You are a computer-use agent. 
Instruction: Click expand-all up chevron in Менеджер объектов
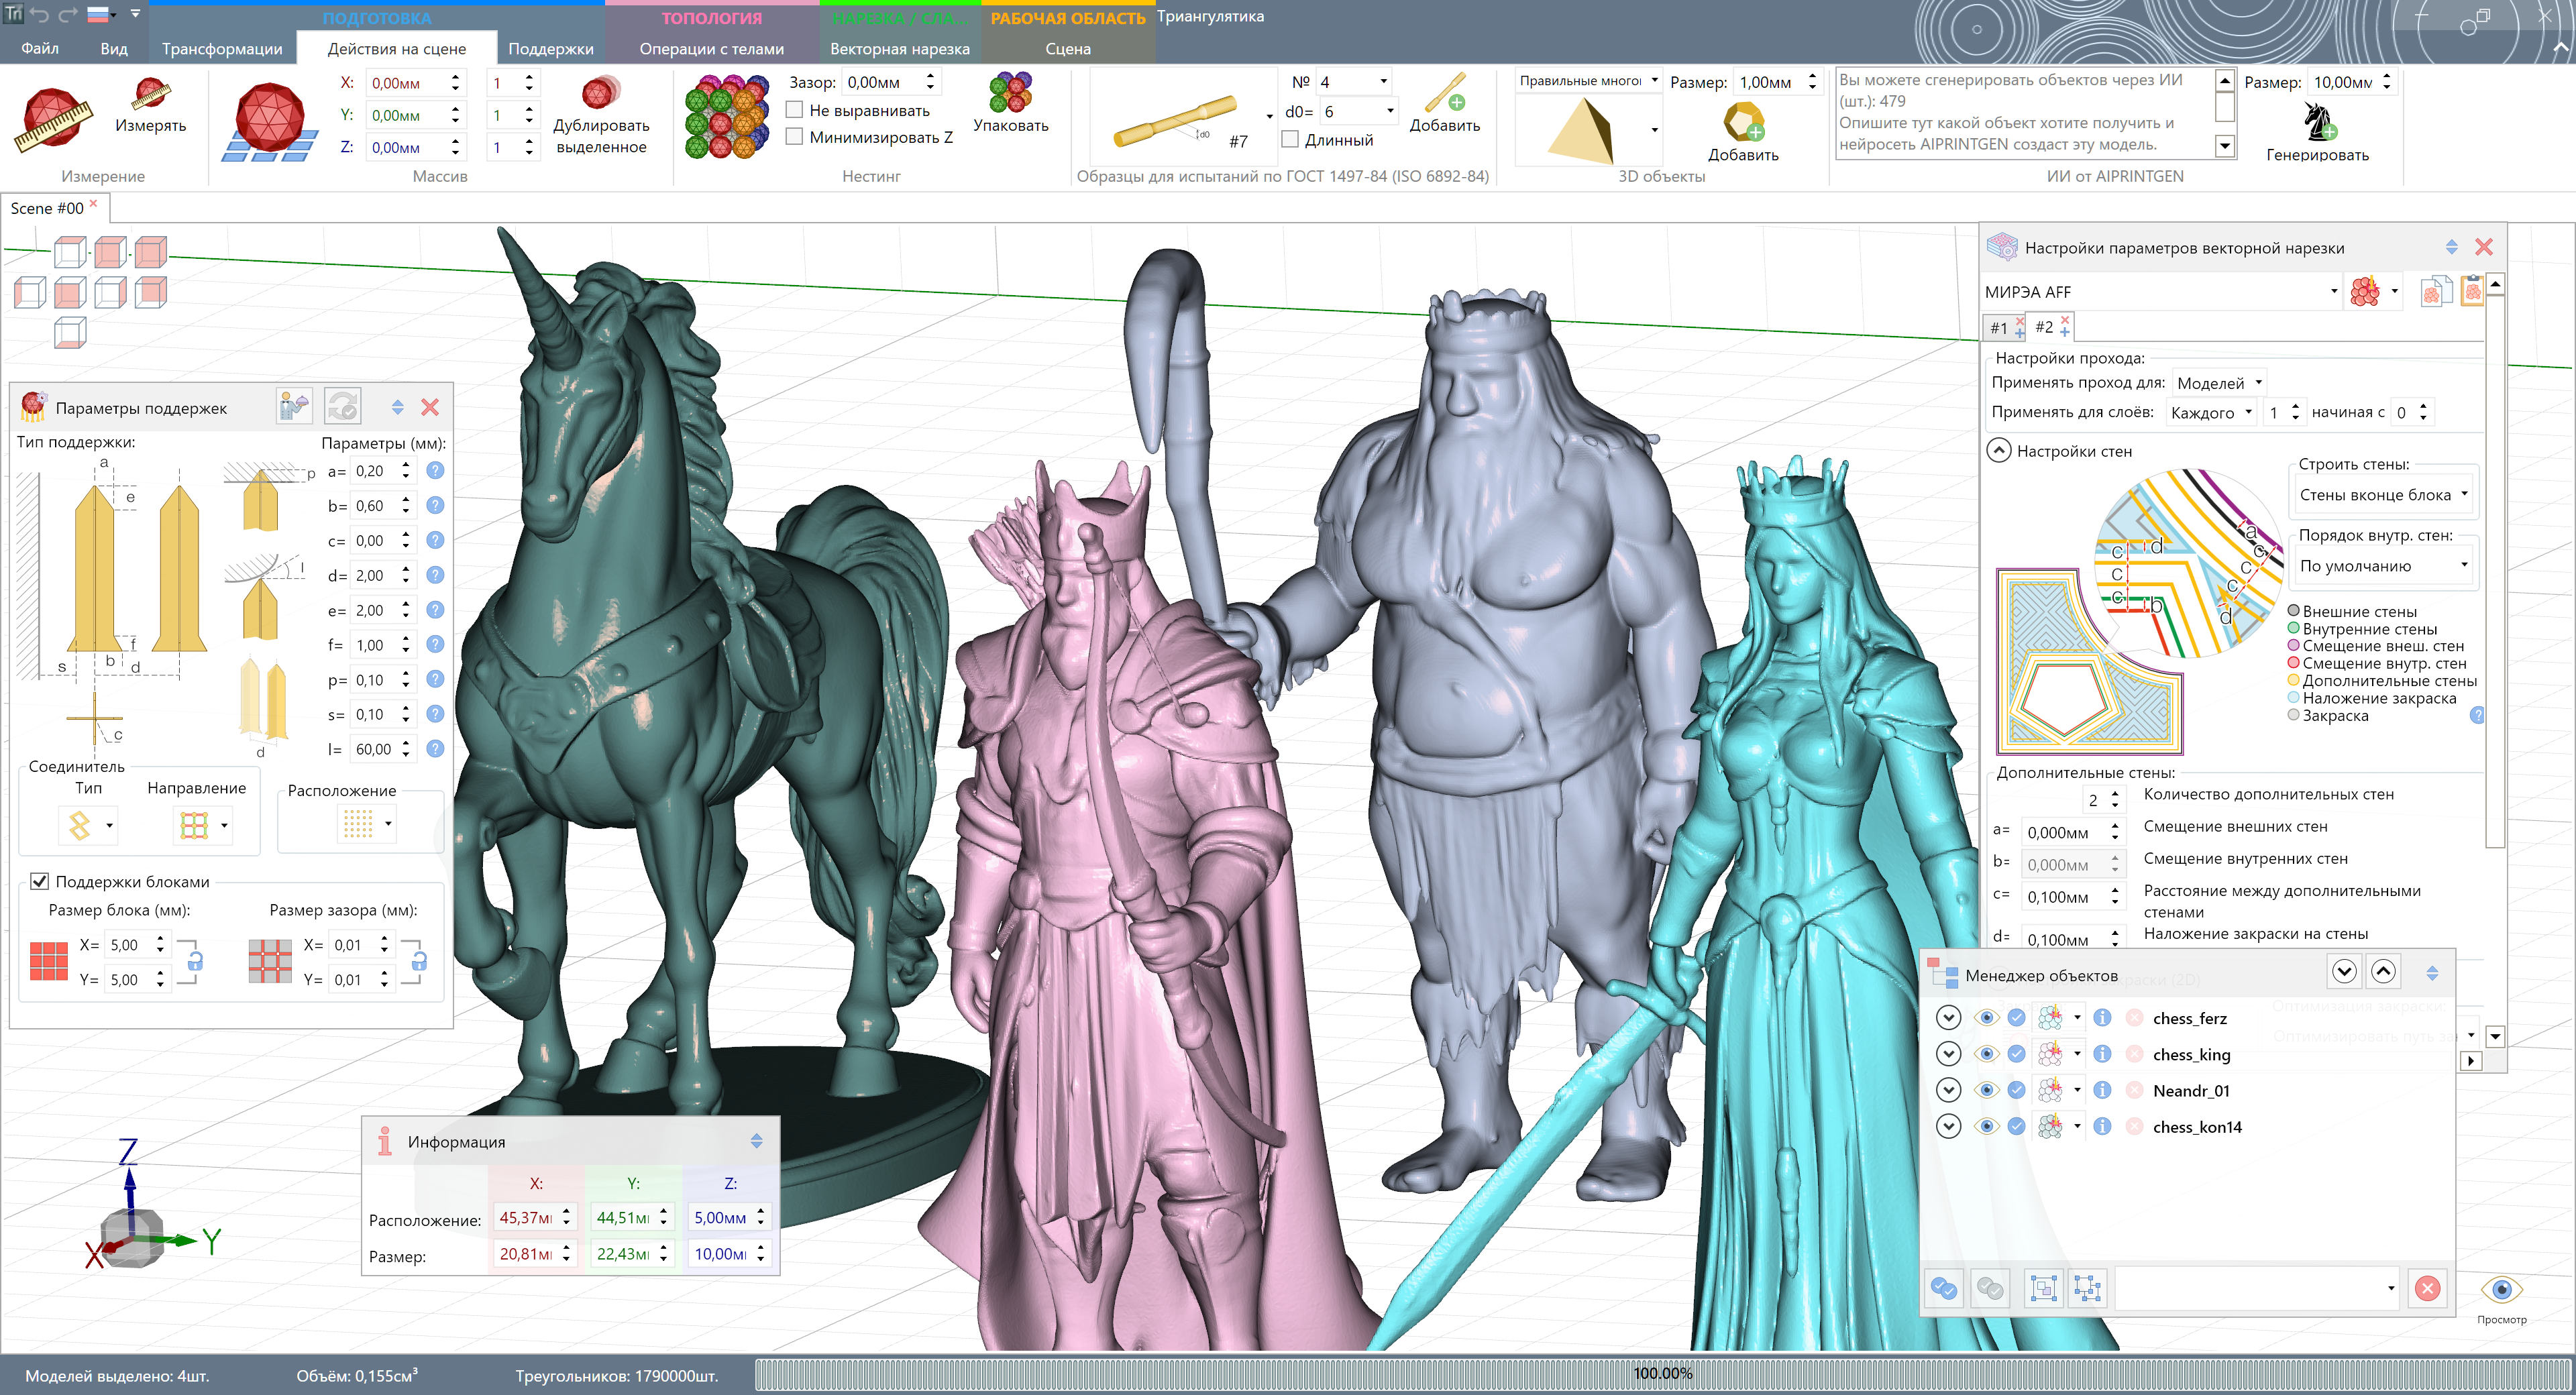(x=2383, y=971)
